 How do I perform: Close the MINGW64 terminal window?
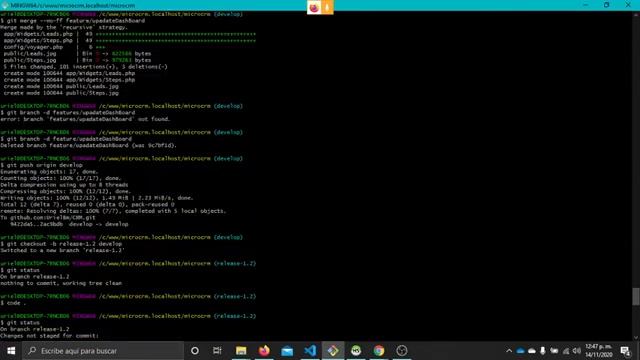coord(628,5)
